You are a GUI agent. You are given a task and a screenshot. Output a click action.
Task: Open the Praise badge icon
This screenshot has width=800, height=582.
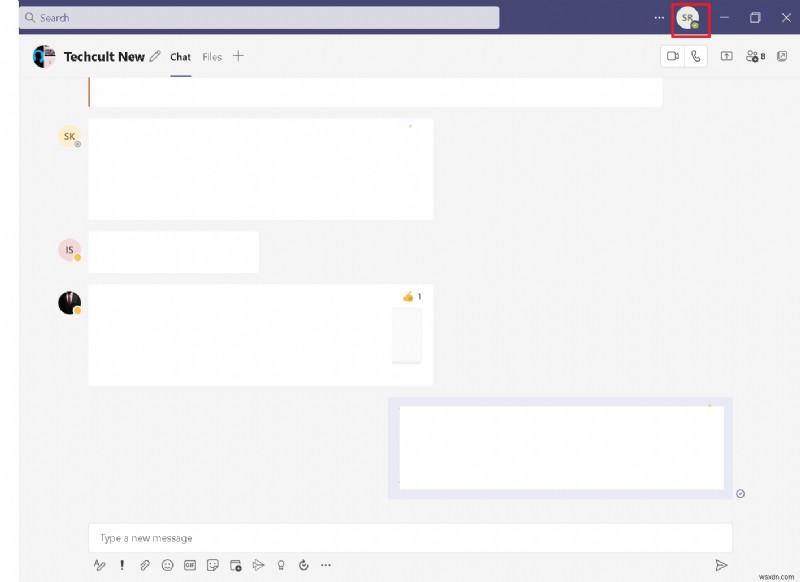[x=281, y=565]
